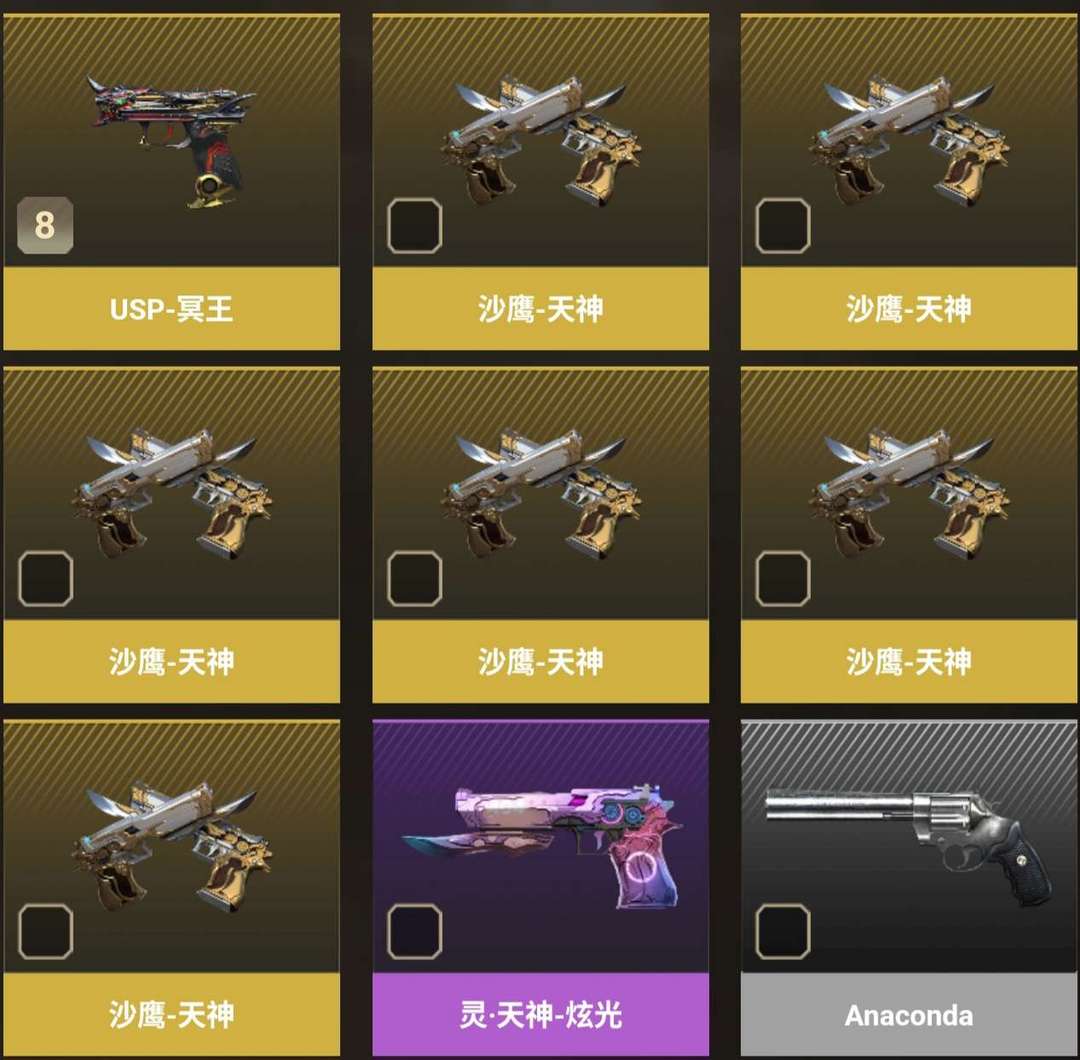Tick checkbox of 沙鹰-天神 card beside USP-冥王
Image resolution: width=1080 pixels, height=1060 pixels.
(x=415, y=225)
